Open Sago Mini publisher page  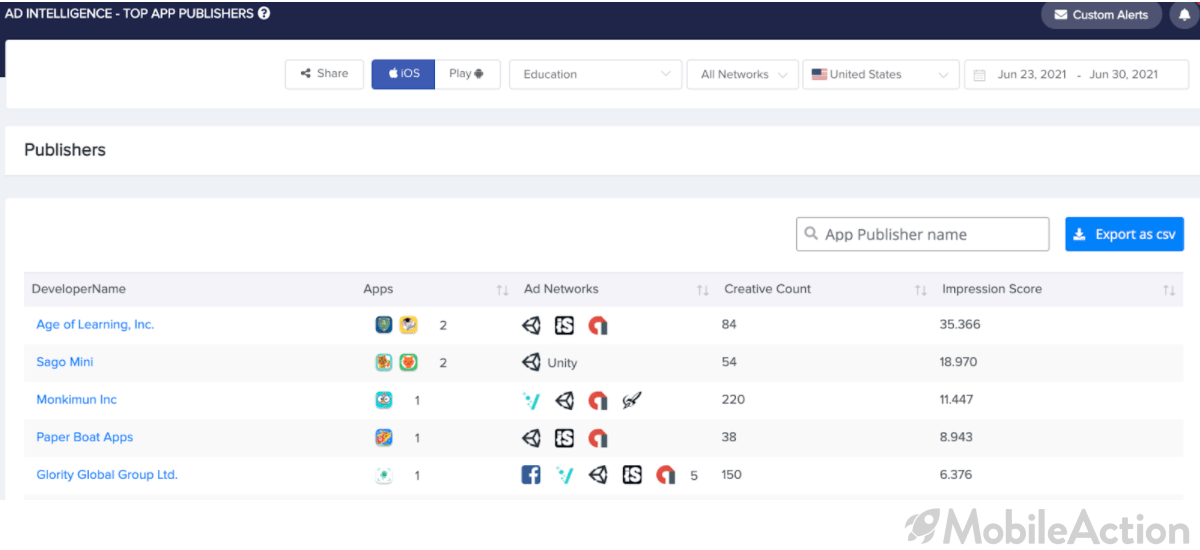(65, 362)
